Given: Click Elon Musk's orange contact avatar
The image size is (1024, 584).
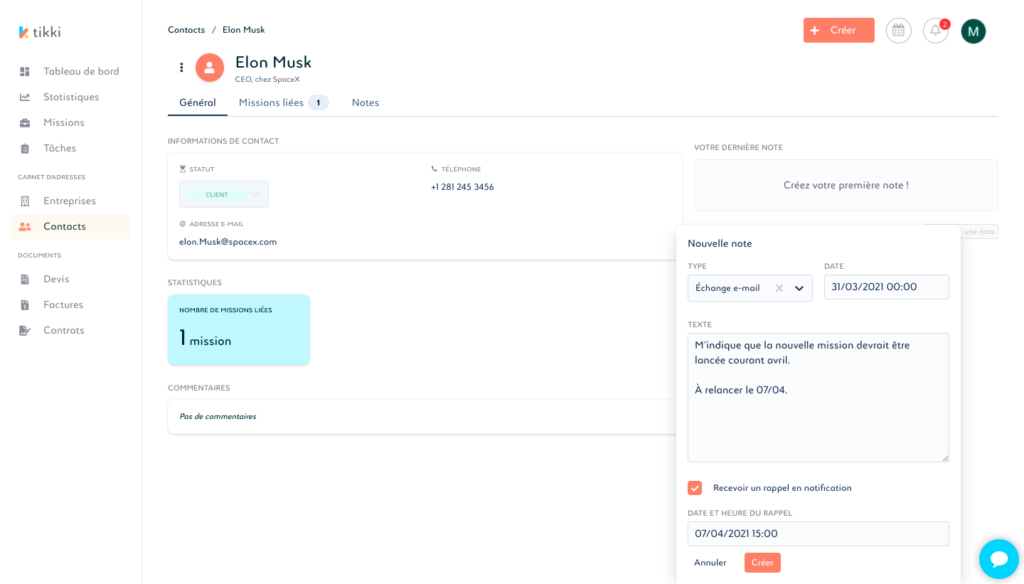Looking at the screenshot, I should [210, 67].
